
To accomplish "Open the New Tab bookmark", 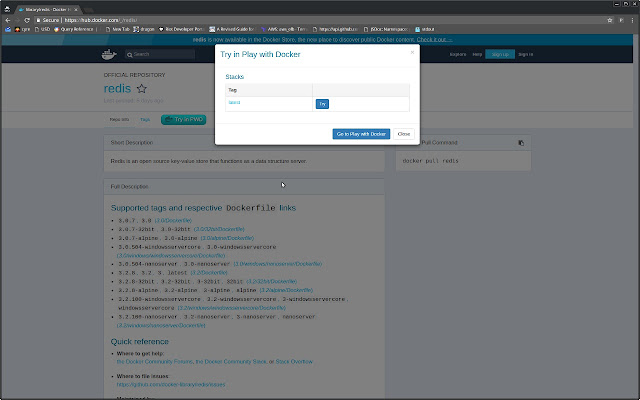I will 118,29.
